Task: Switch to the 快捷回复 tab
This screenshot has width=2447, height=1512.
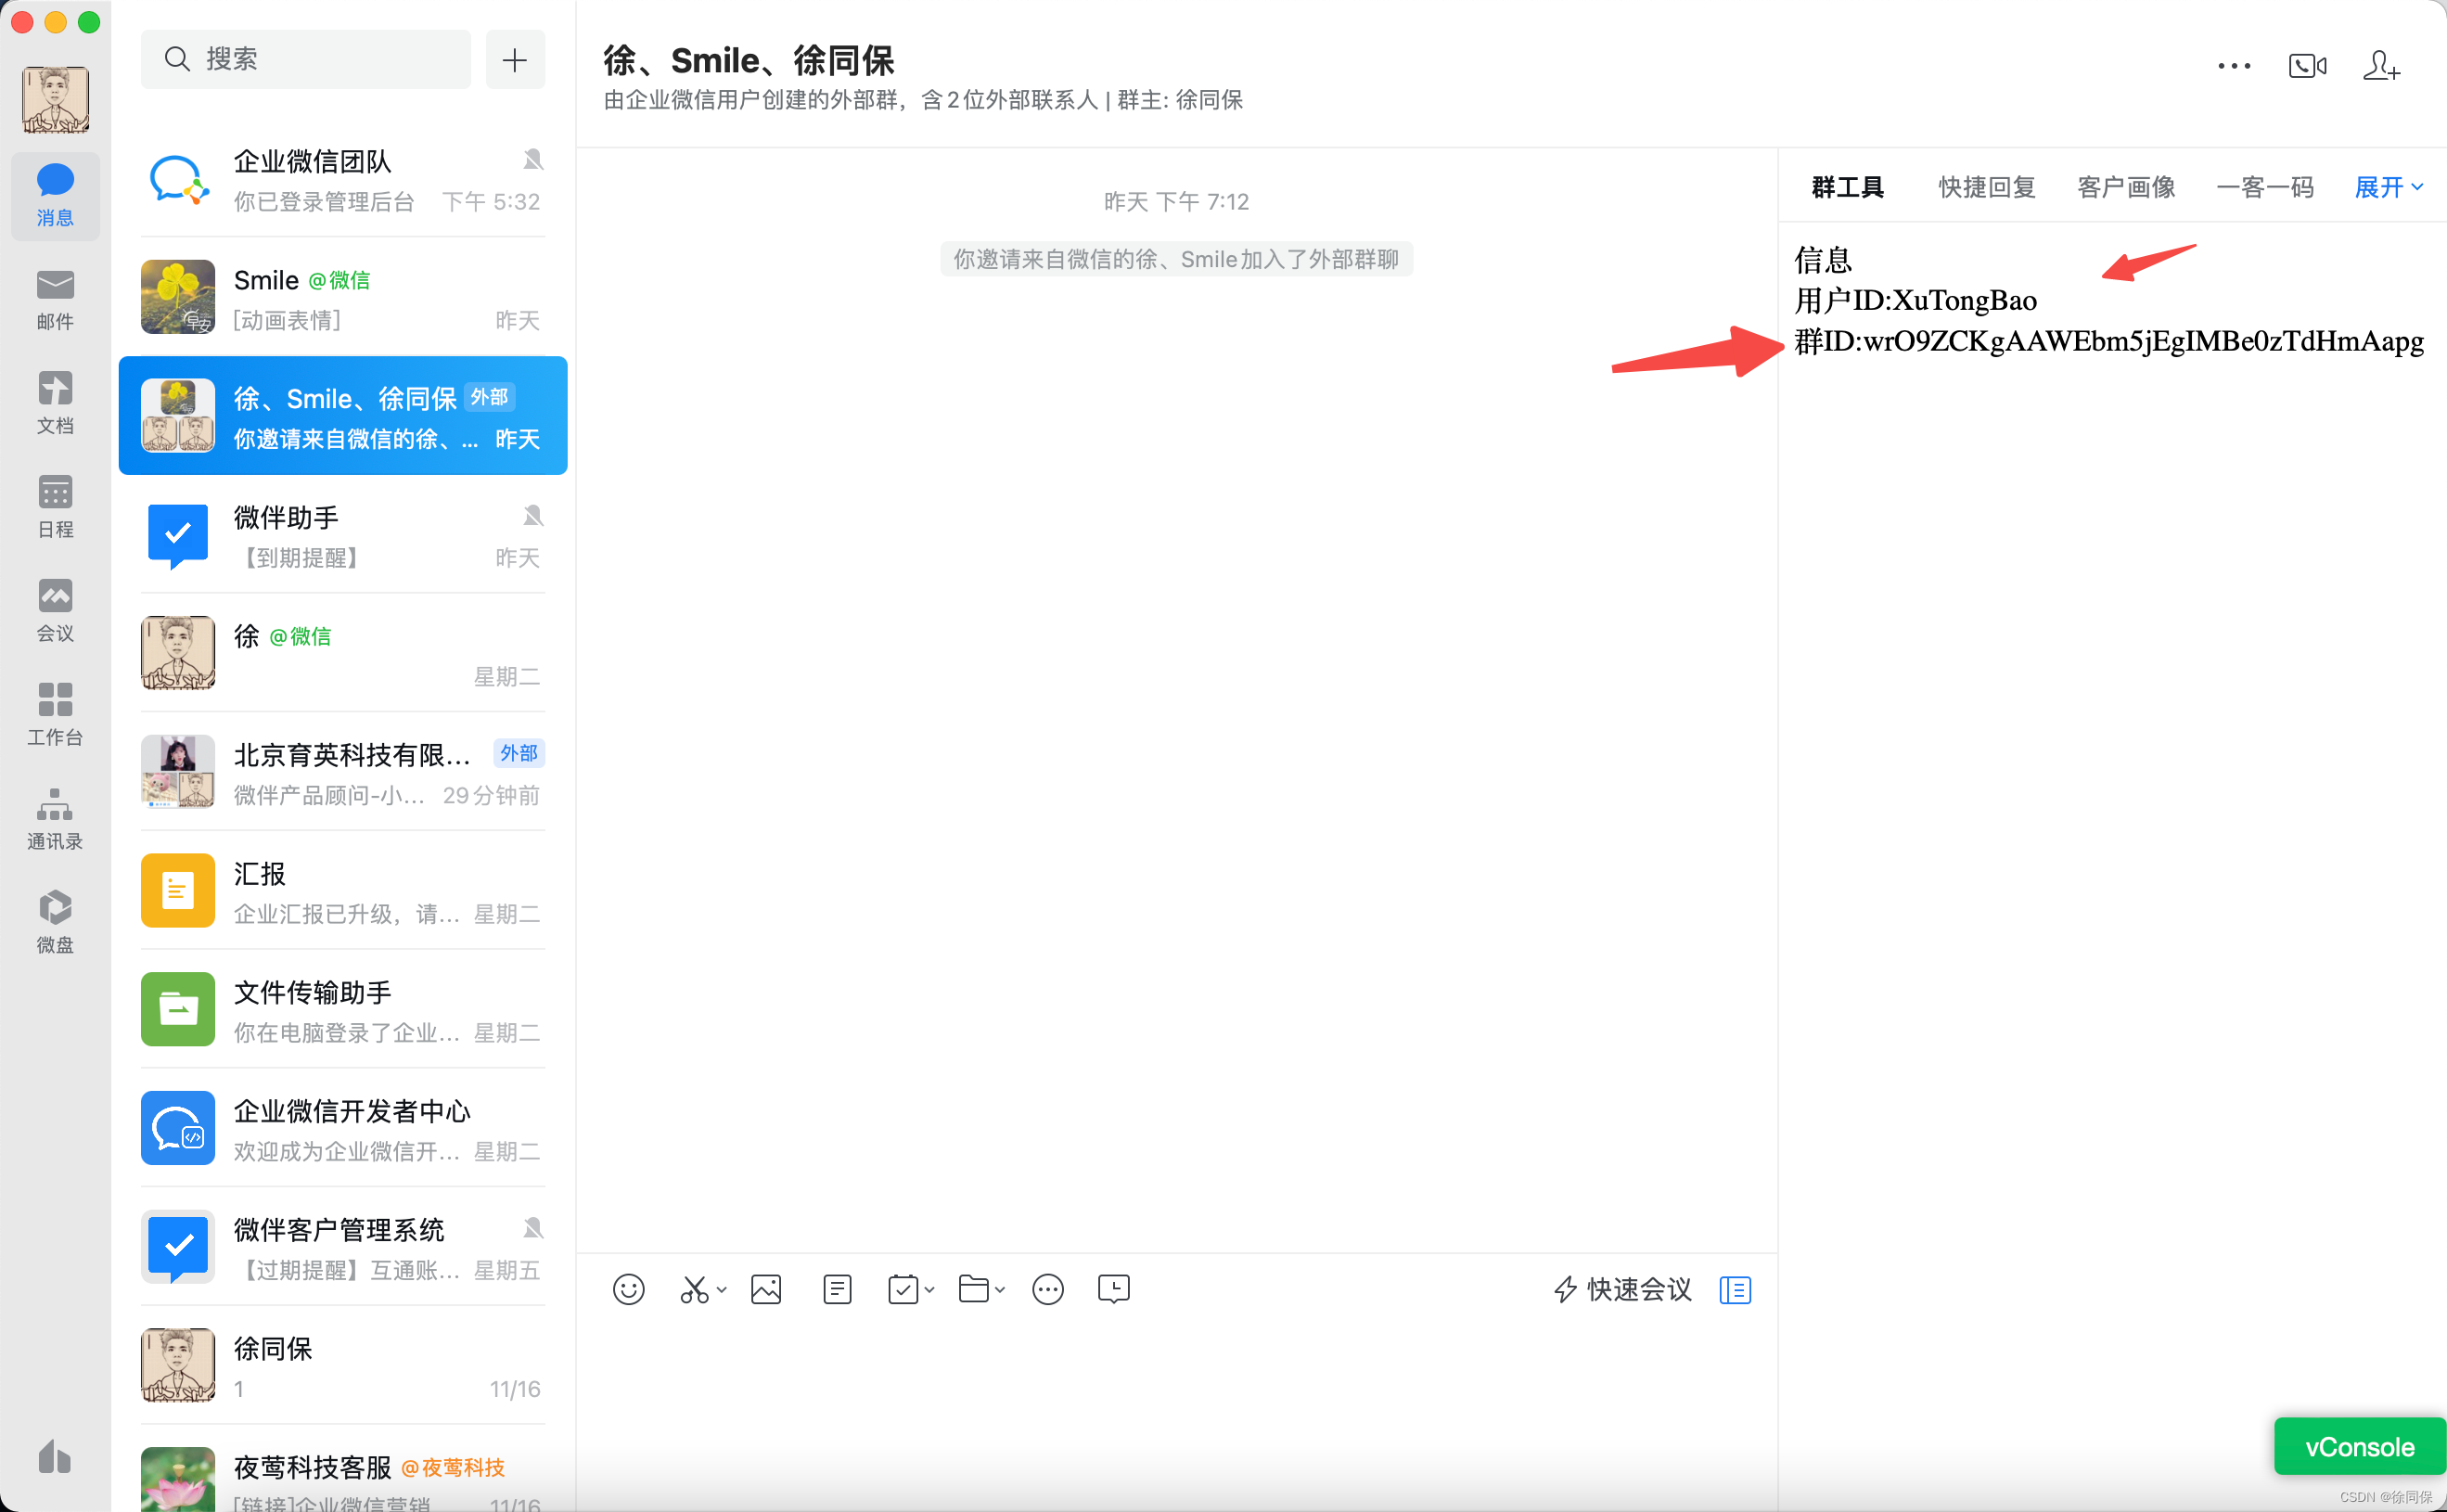Action: pyautogui.click(x=1986, y=187)
